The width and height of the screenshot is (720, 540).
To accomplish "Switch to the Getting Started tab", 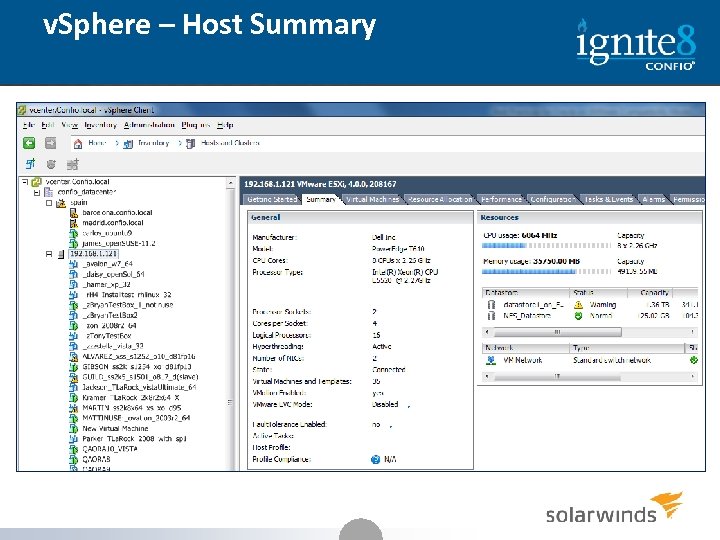I will click(272, 199).
